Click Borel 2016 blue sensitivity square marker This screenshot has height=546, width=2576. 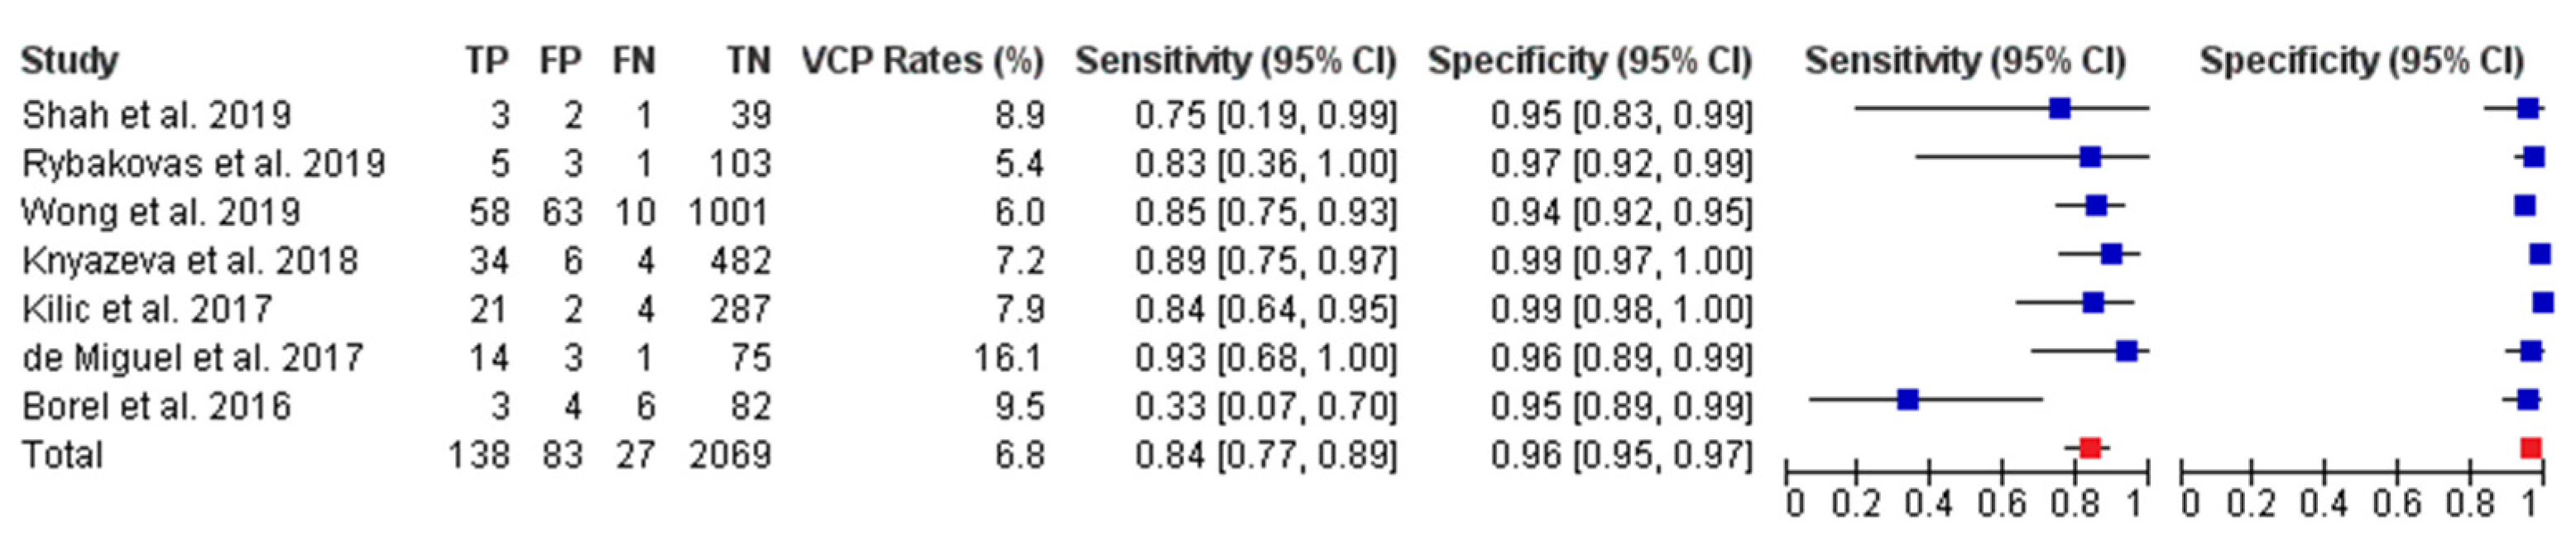pyautogui.click(x=1907, y=400)
